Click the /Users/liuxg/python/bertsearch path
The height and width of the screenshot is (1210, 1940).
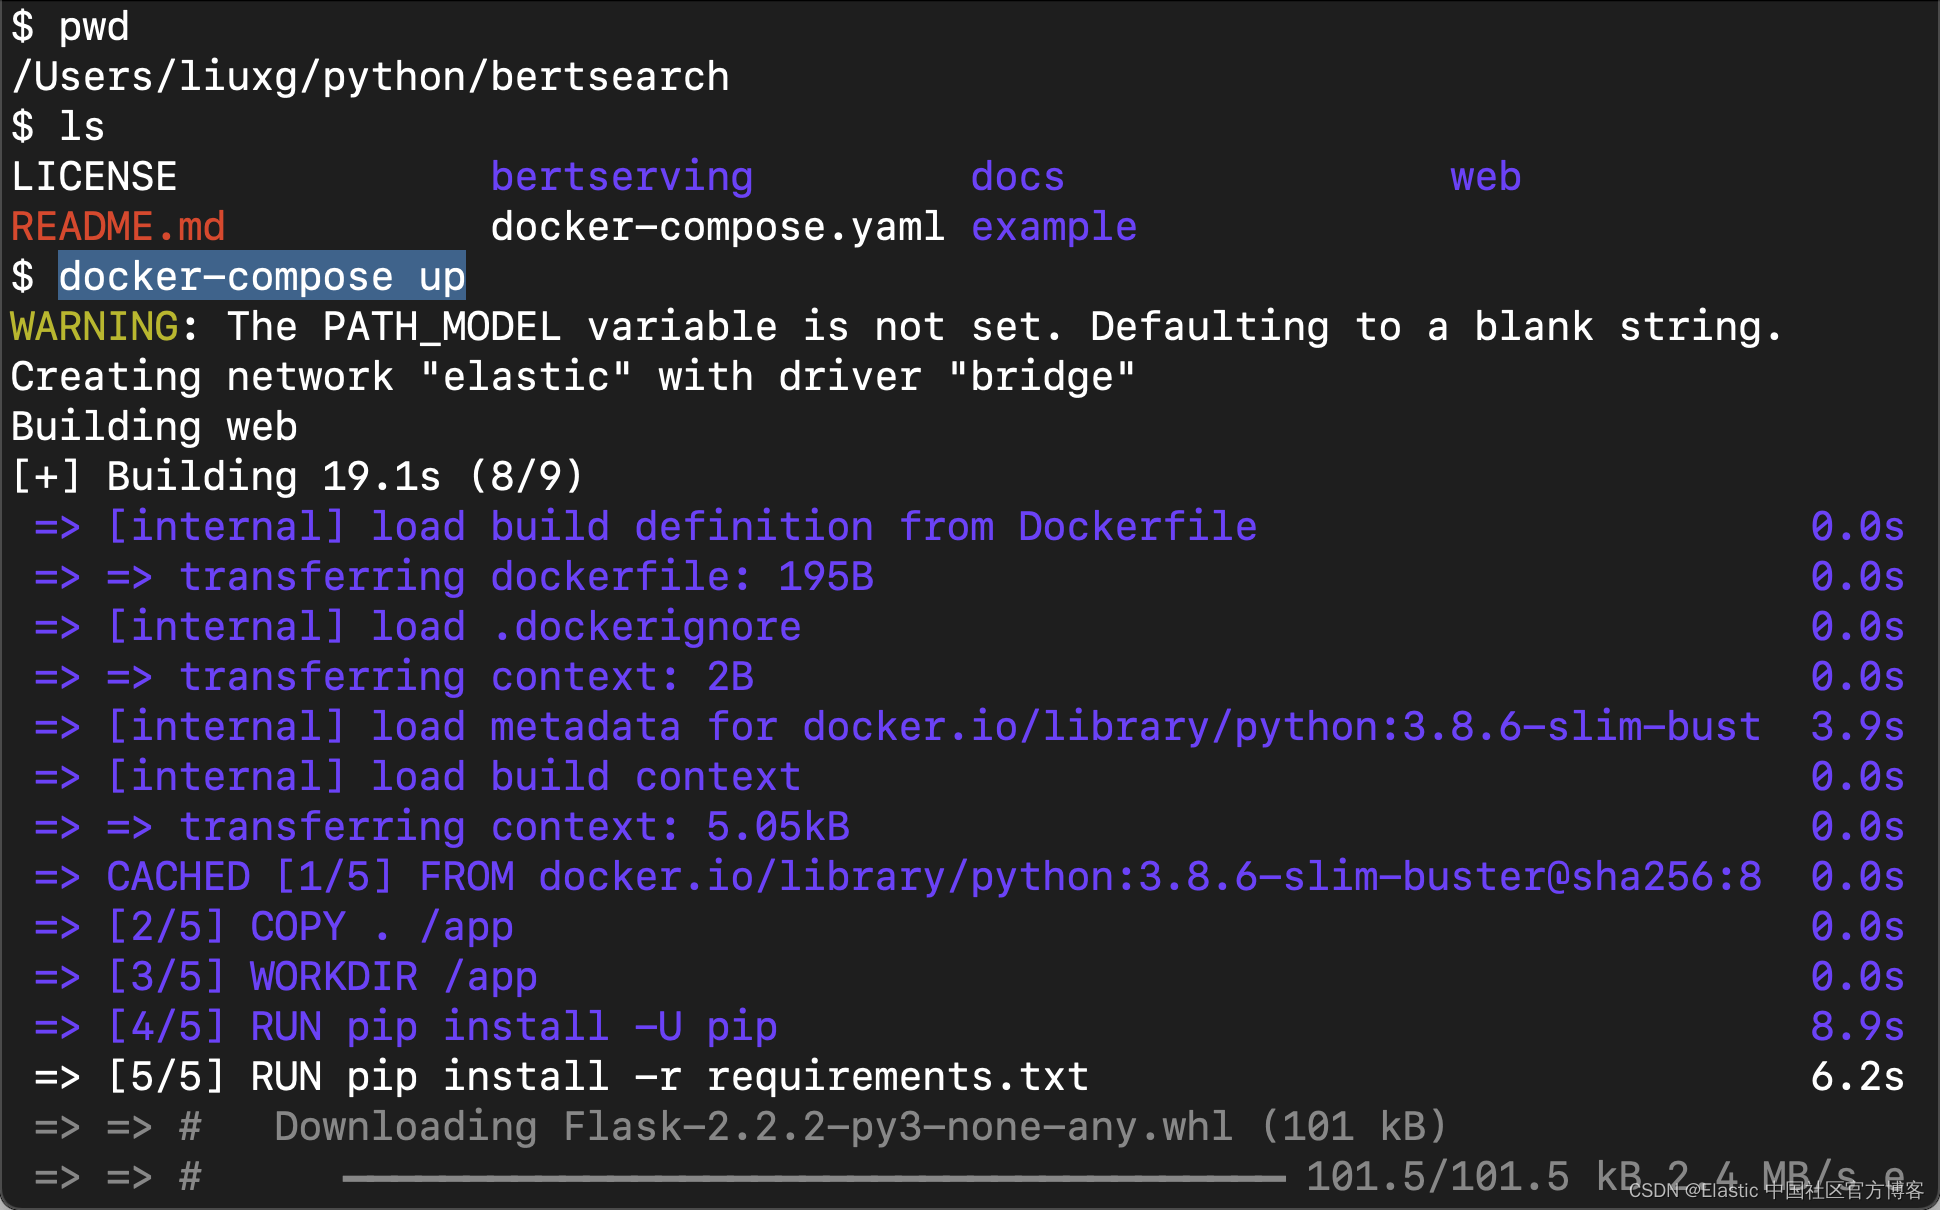click(370, 77)
